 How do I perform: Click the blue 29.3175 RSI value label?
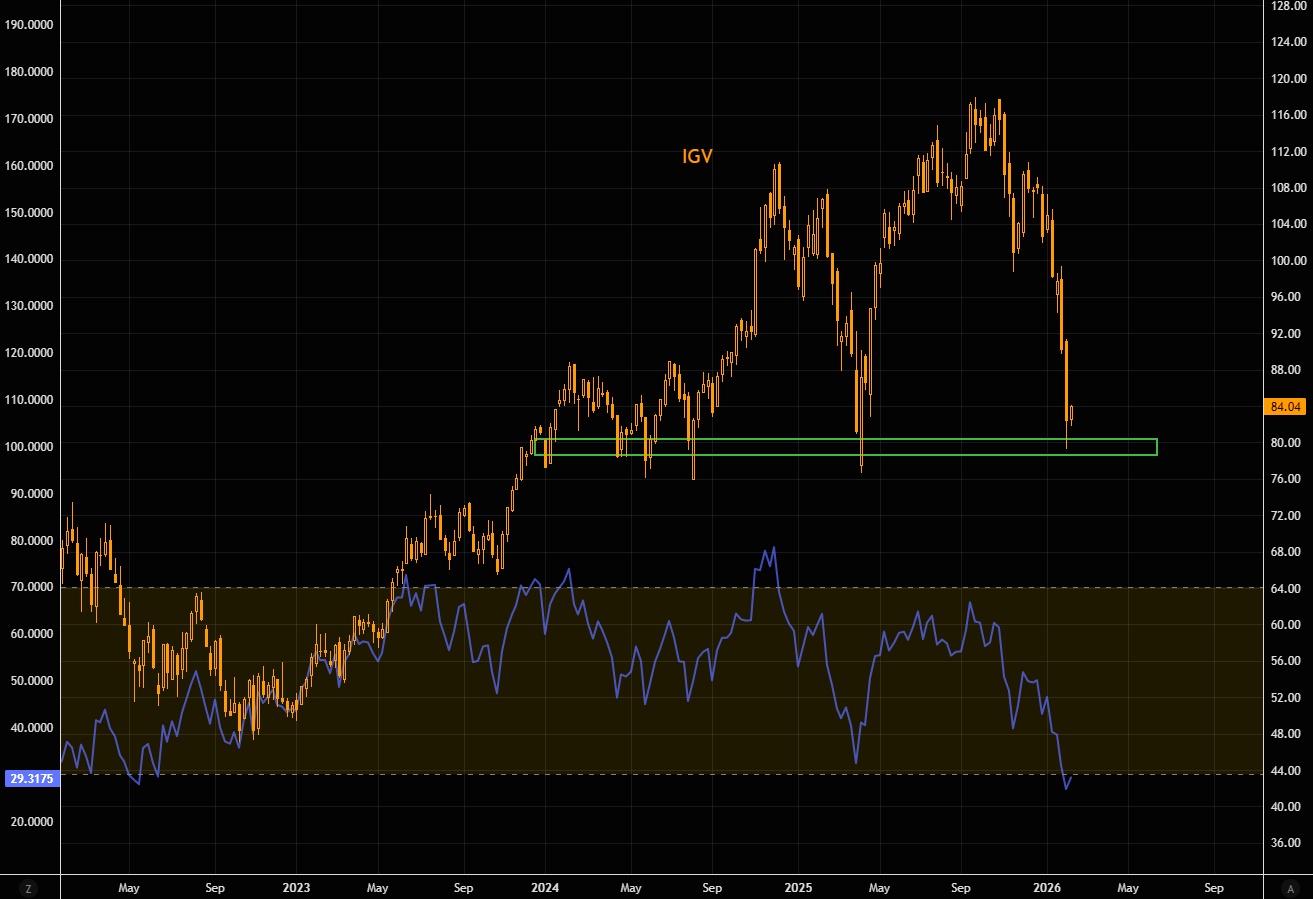[x=31, y=779]
